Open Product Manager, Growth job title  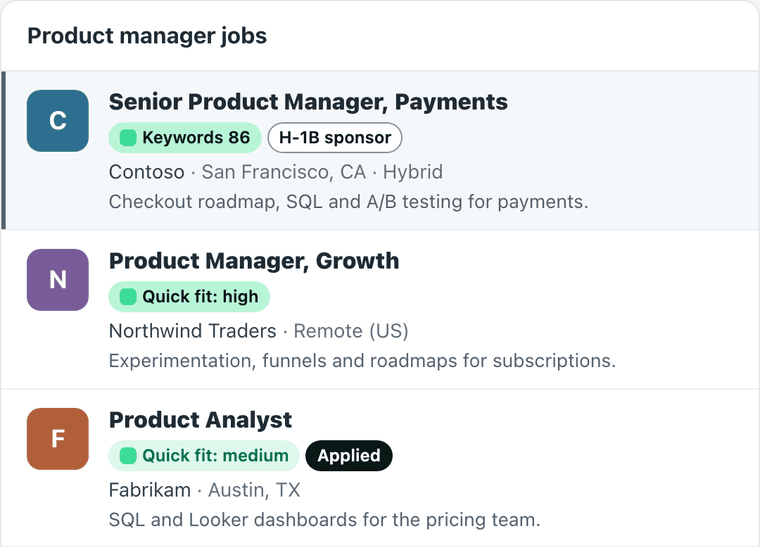coord(254,261)
